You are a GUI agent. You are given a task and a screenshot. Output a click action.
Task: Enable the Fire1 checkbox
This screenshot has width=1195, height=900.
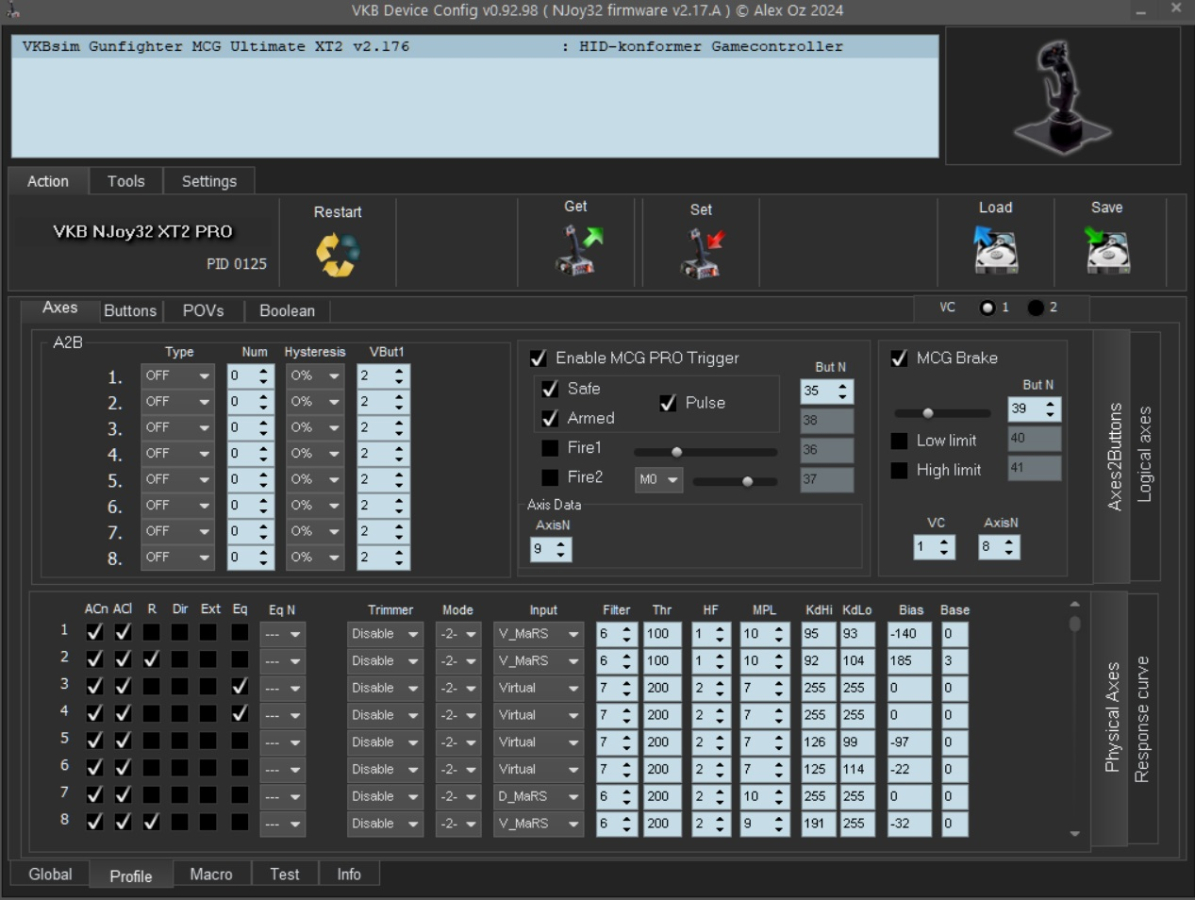[549, 448]
